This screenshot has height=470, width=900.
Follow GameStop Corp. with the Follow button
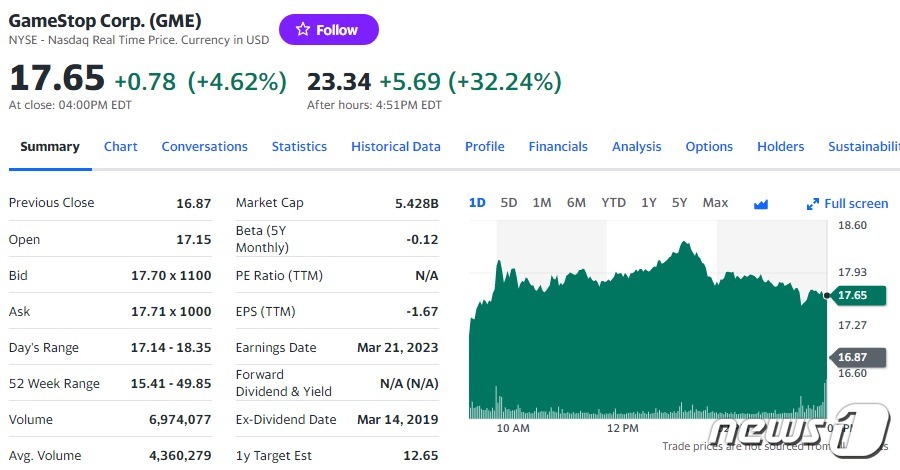pyautogui.click(x=329, y=29)
